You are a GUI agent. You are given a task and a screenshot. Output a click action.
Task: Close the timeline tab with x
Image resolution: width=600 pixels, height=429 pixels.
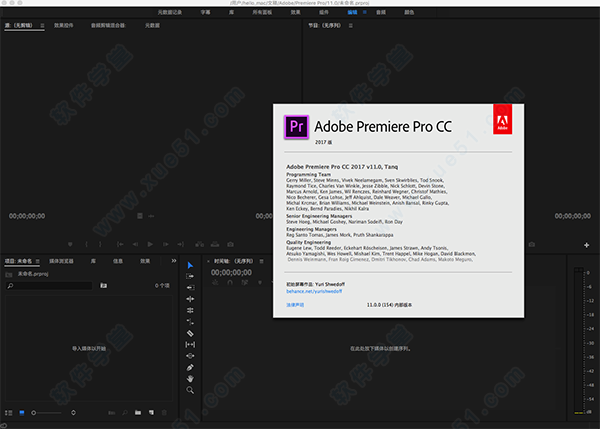click(x=208, y=261)
